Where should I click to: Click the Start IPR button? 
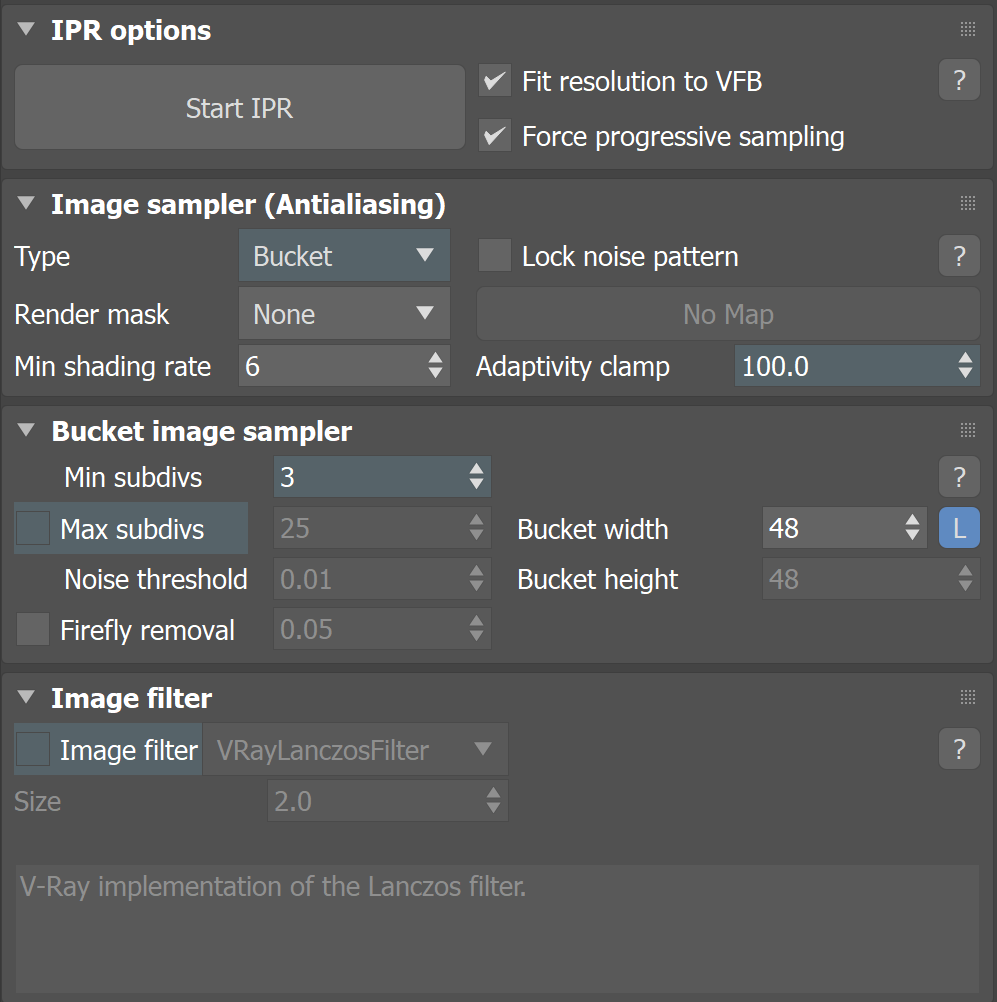[240, 107]
